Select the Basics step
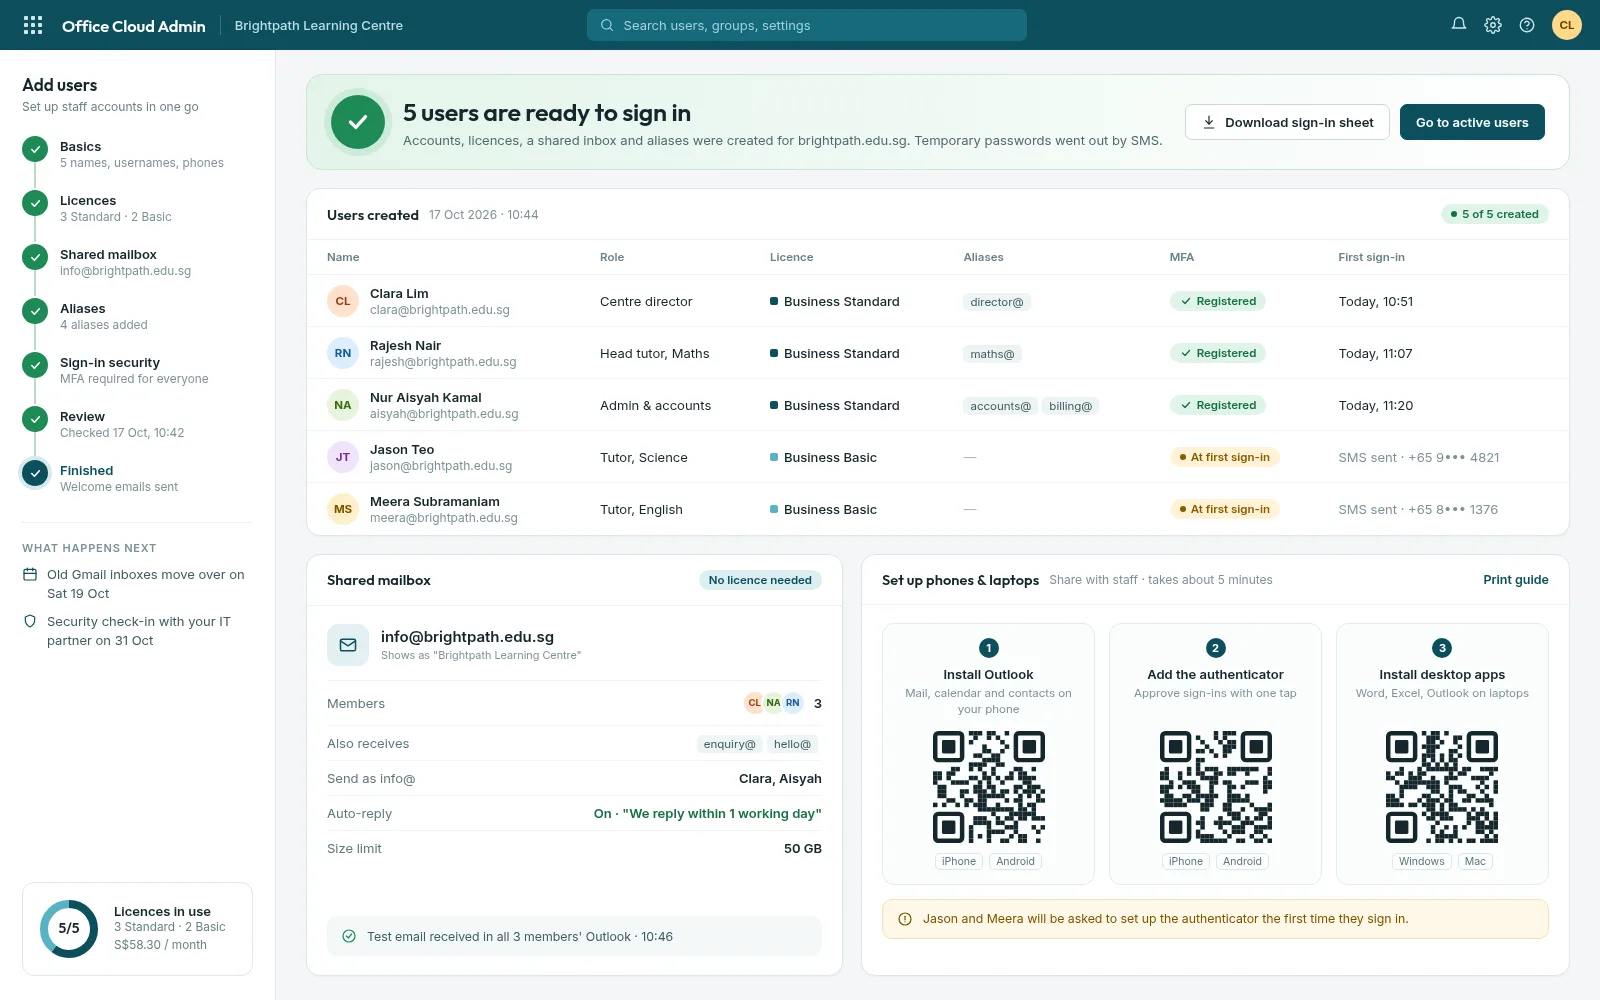Screen dimensions: 1600x1000 137,154
